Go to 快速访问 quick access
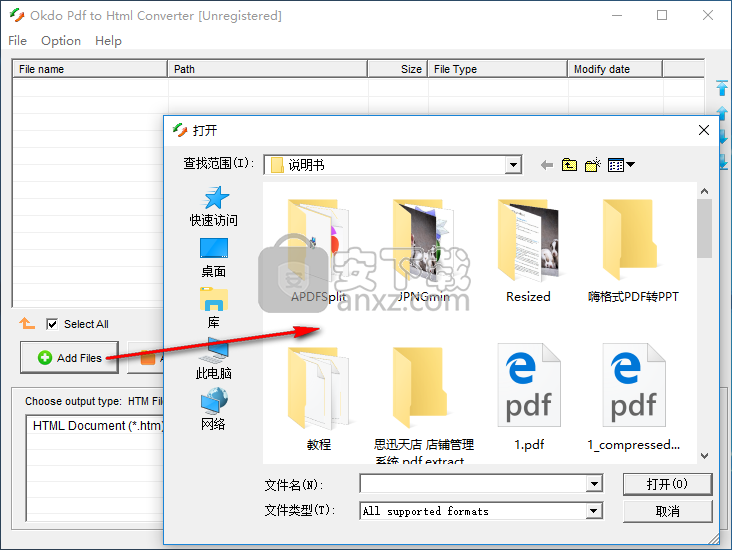The width and height of the screenshot is (732, 550). click(x=213, y=206)
